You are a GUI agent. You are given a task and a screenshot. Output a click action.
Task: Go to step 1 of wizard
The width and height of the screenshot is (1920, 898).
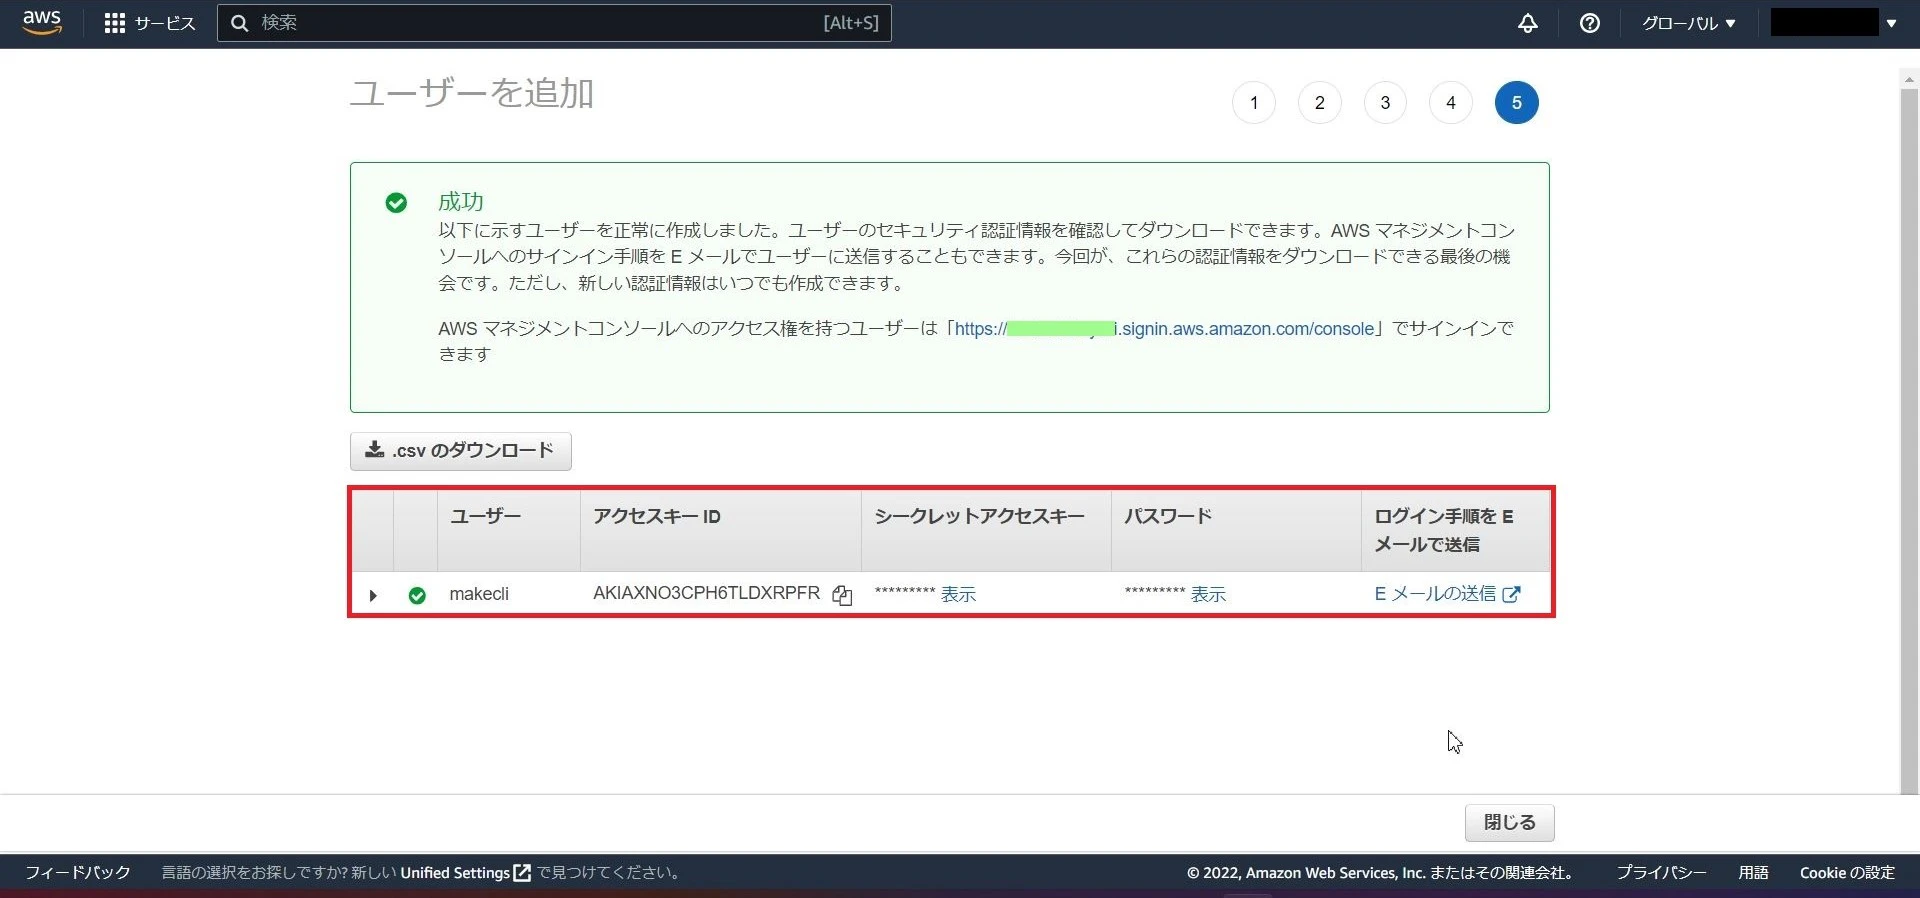coord(1254,103)
